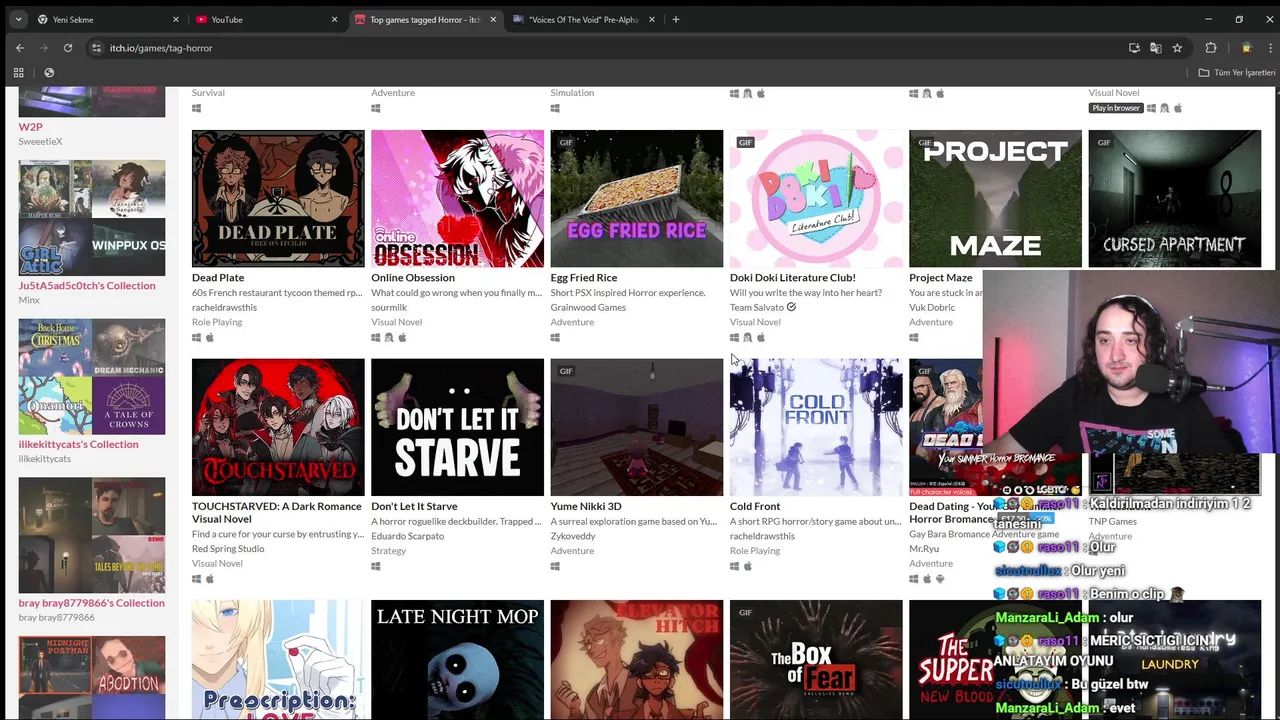This screenshot has height=720, width=1280.
Task: Open the Egg Fried Rice cover image
Action: (x=636, y=198)
